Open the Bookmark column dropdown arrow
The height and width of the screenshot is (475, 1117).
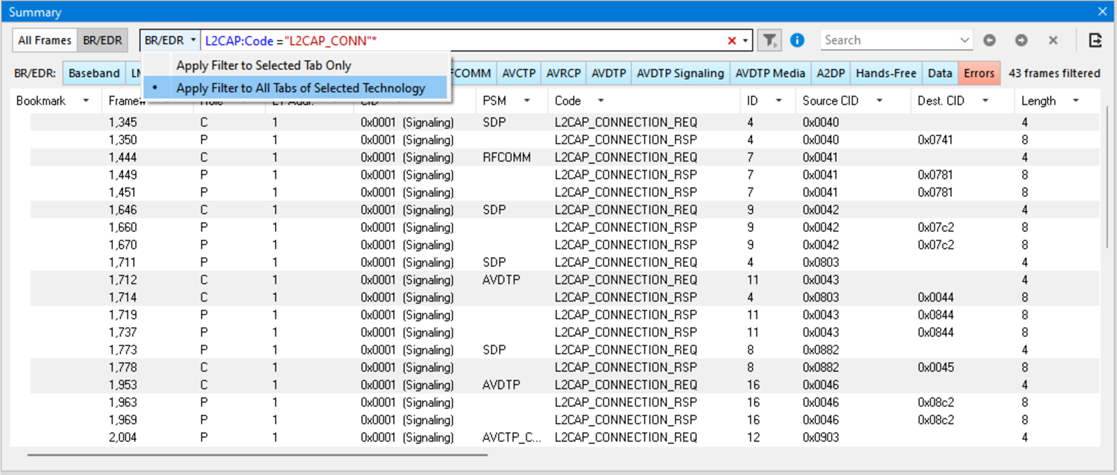tap(86, 101)
